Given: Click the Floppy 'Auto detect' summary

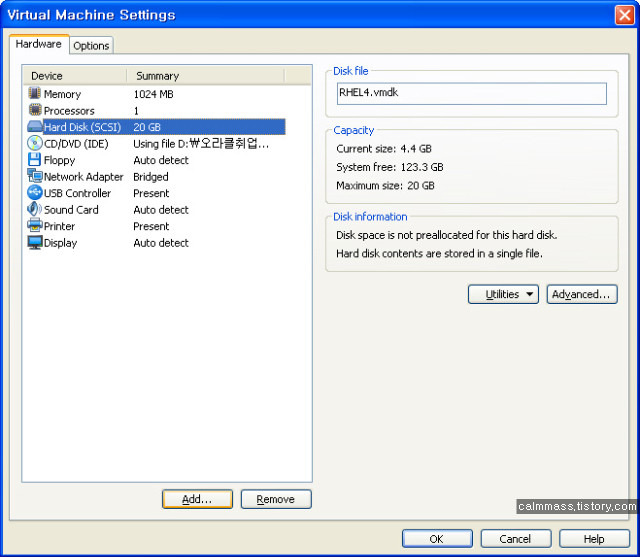Looking at the screenshot, I should (161, 160).
